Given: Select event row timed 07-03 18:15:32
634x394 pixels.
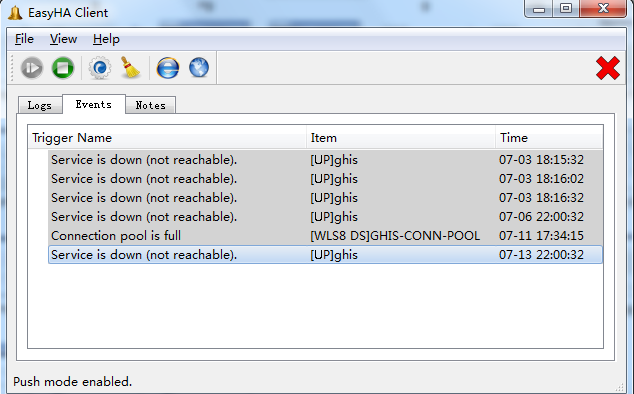Looking at the screenshot, I should [x=325, y=160].
